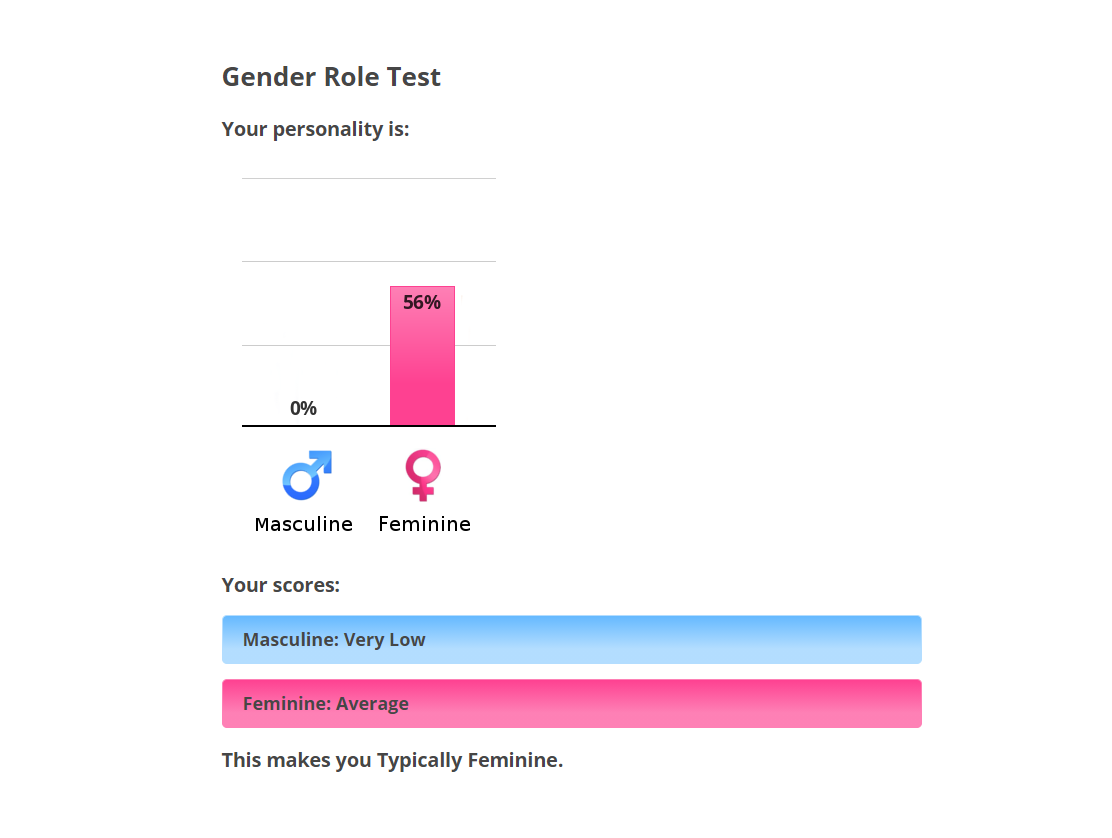
Task: Click the 'Your personality is:' subtitle
Action: tap(316, 129)
